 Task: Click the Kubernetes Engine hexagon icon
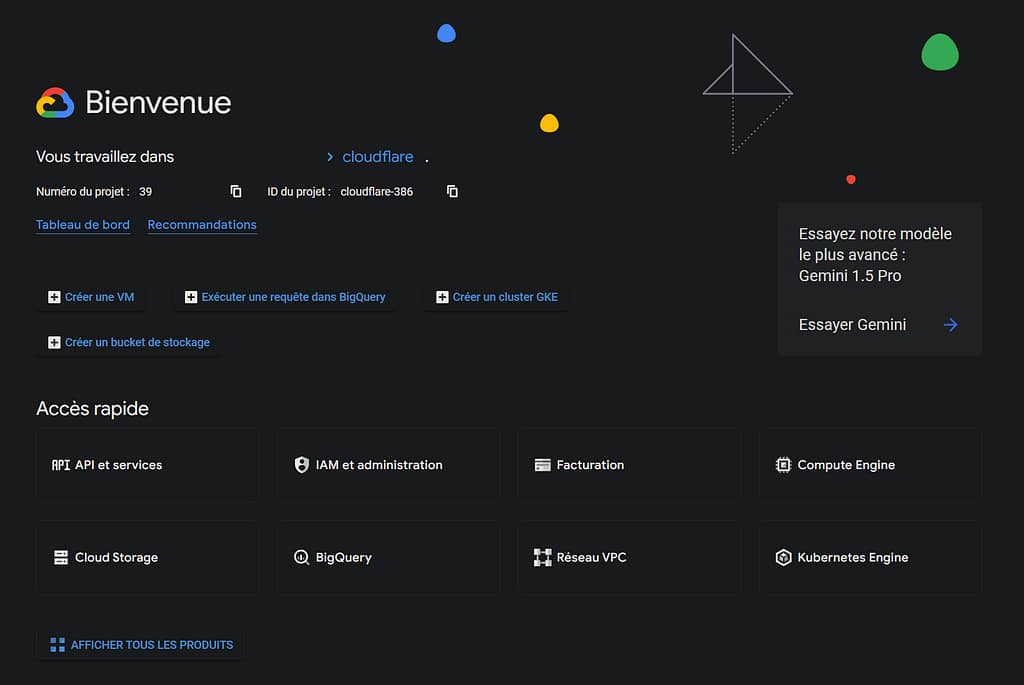[x=784, y=558]
